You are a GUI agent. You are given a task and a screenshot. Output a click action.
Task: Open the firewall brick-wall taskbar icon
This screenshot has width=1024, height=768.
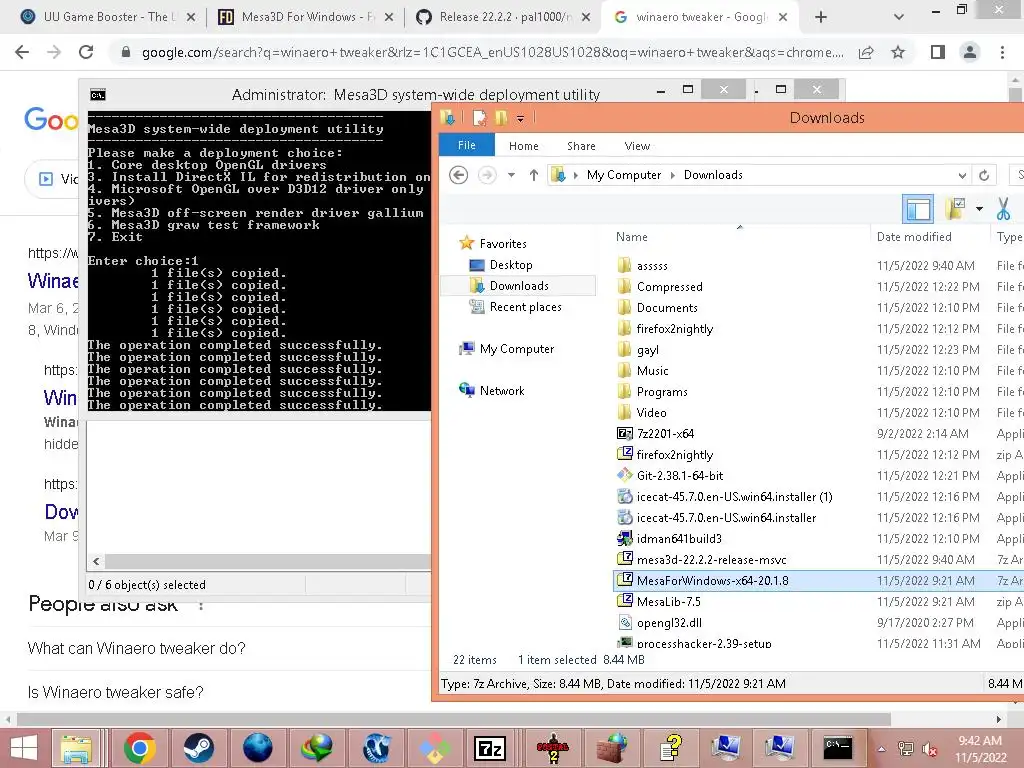coord(612,748)
